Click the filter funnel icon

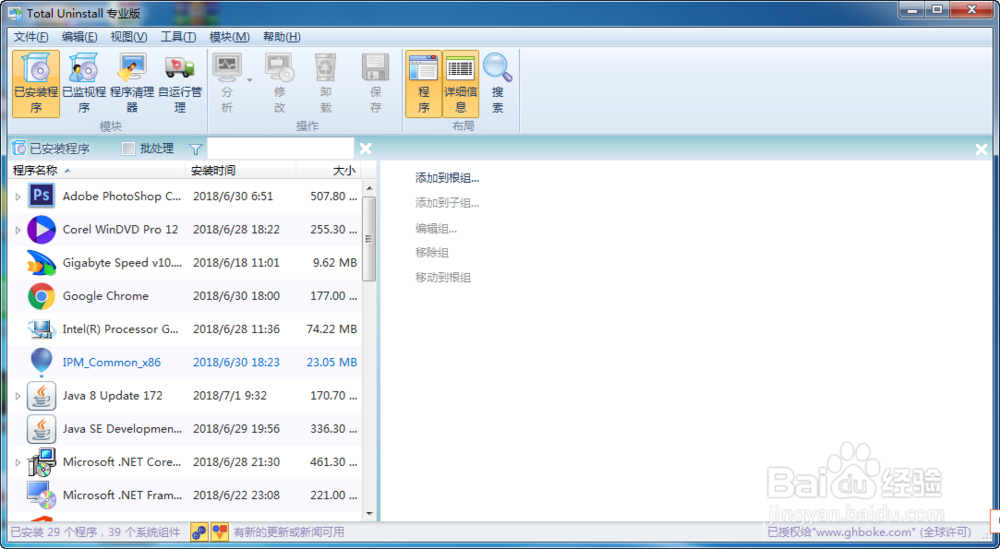(196, 149)
